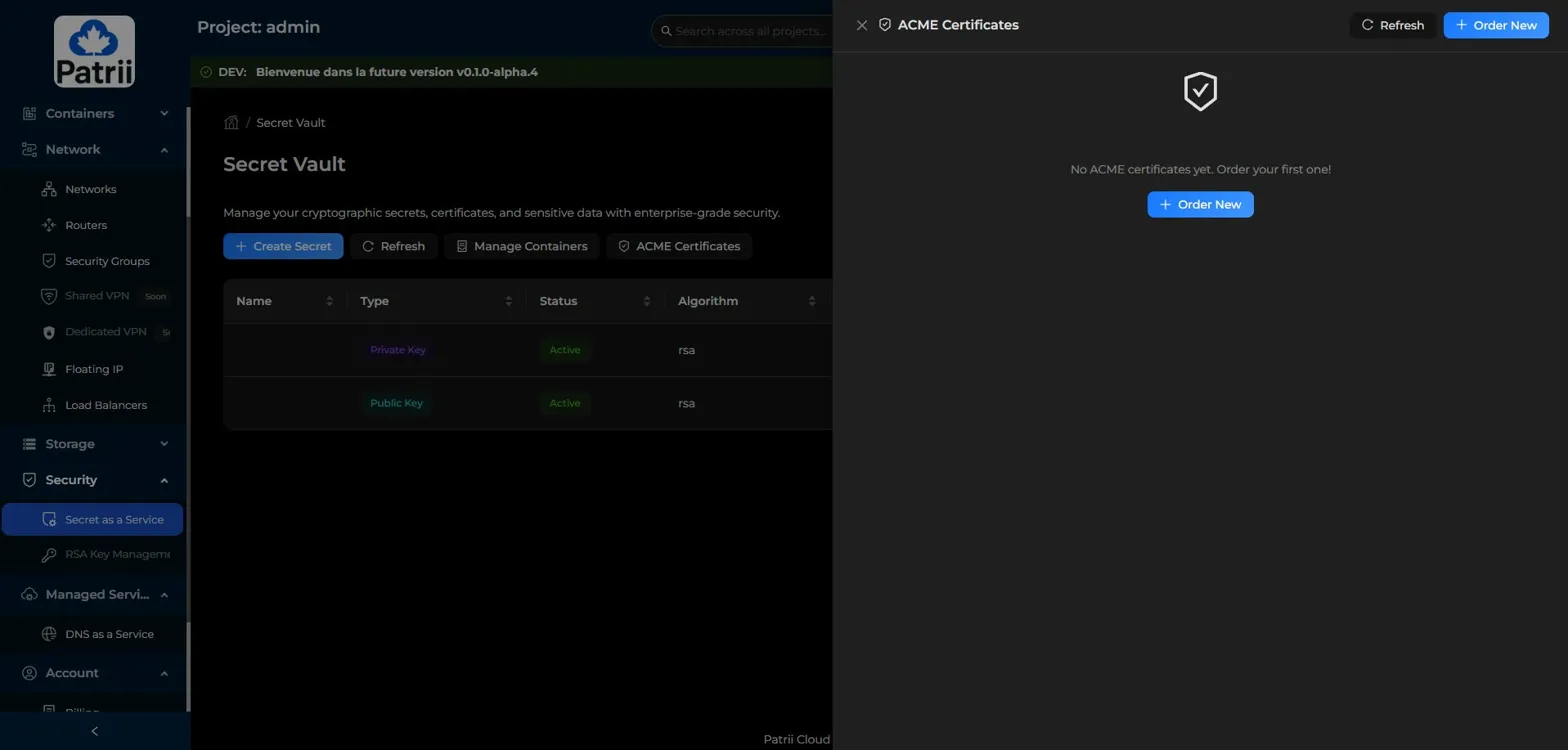Click the Public Key type tag
The width and height of the screenshot is (1568, 750).
point(396,403)
